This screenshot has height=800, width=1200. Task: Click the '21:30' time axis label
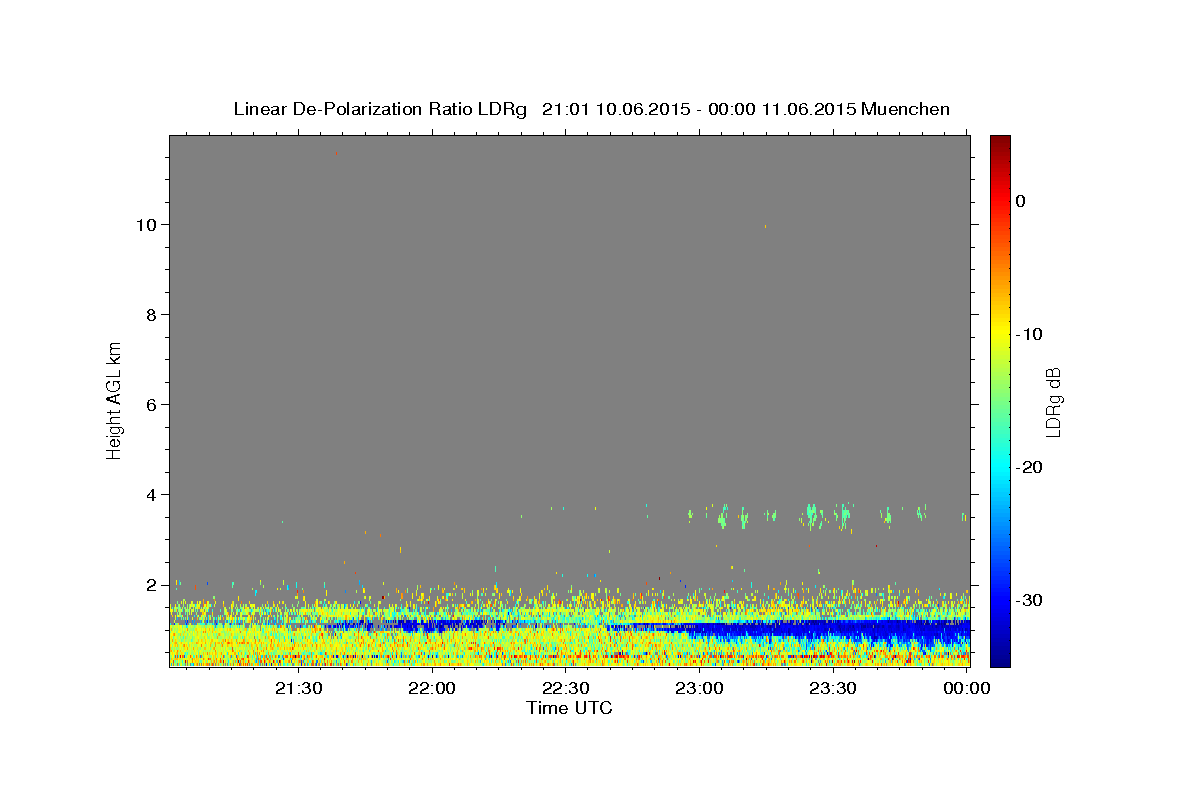pos(298,688)
